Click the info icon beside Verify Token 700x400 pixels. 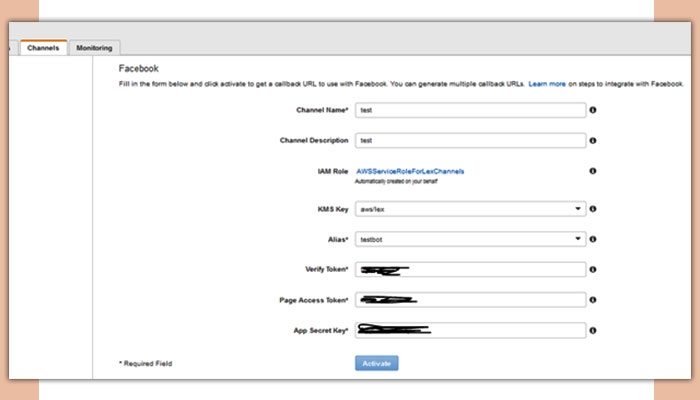[593, 270]
